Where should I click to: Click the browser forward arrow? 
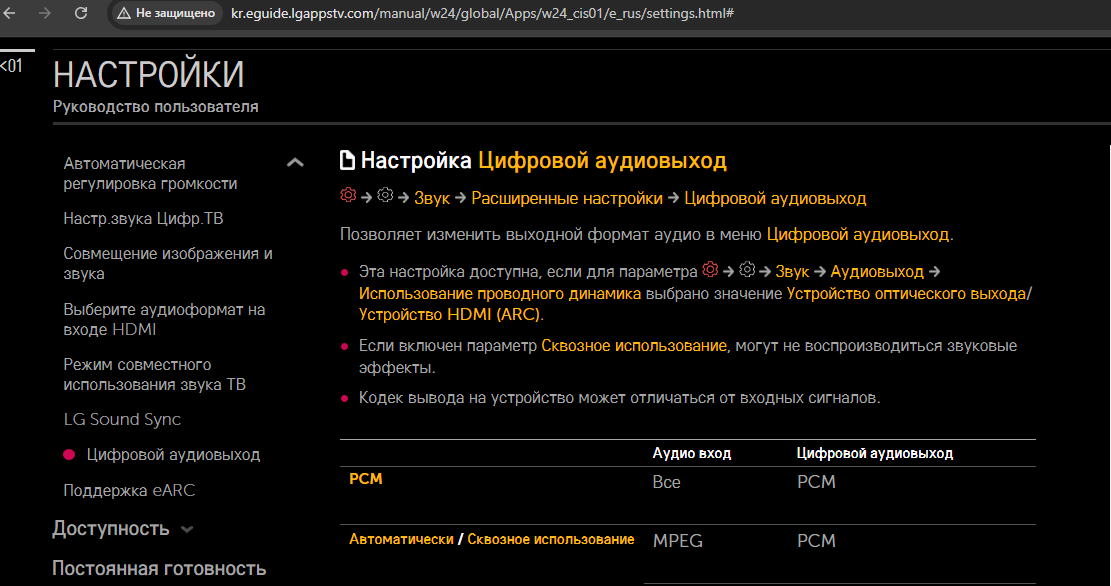[44, 14]
